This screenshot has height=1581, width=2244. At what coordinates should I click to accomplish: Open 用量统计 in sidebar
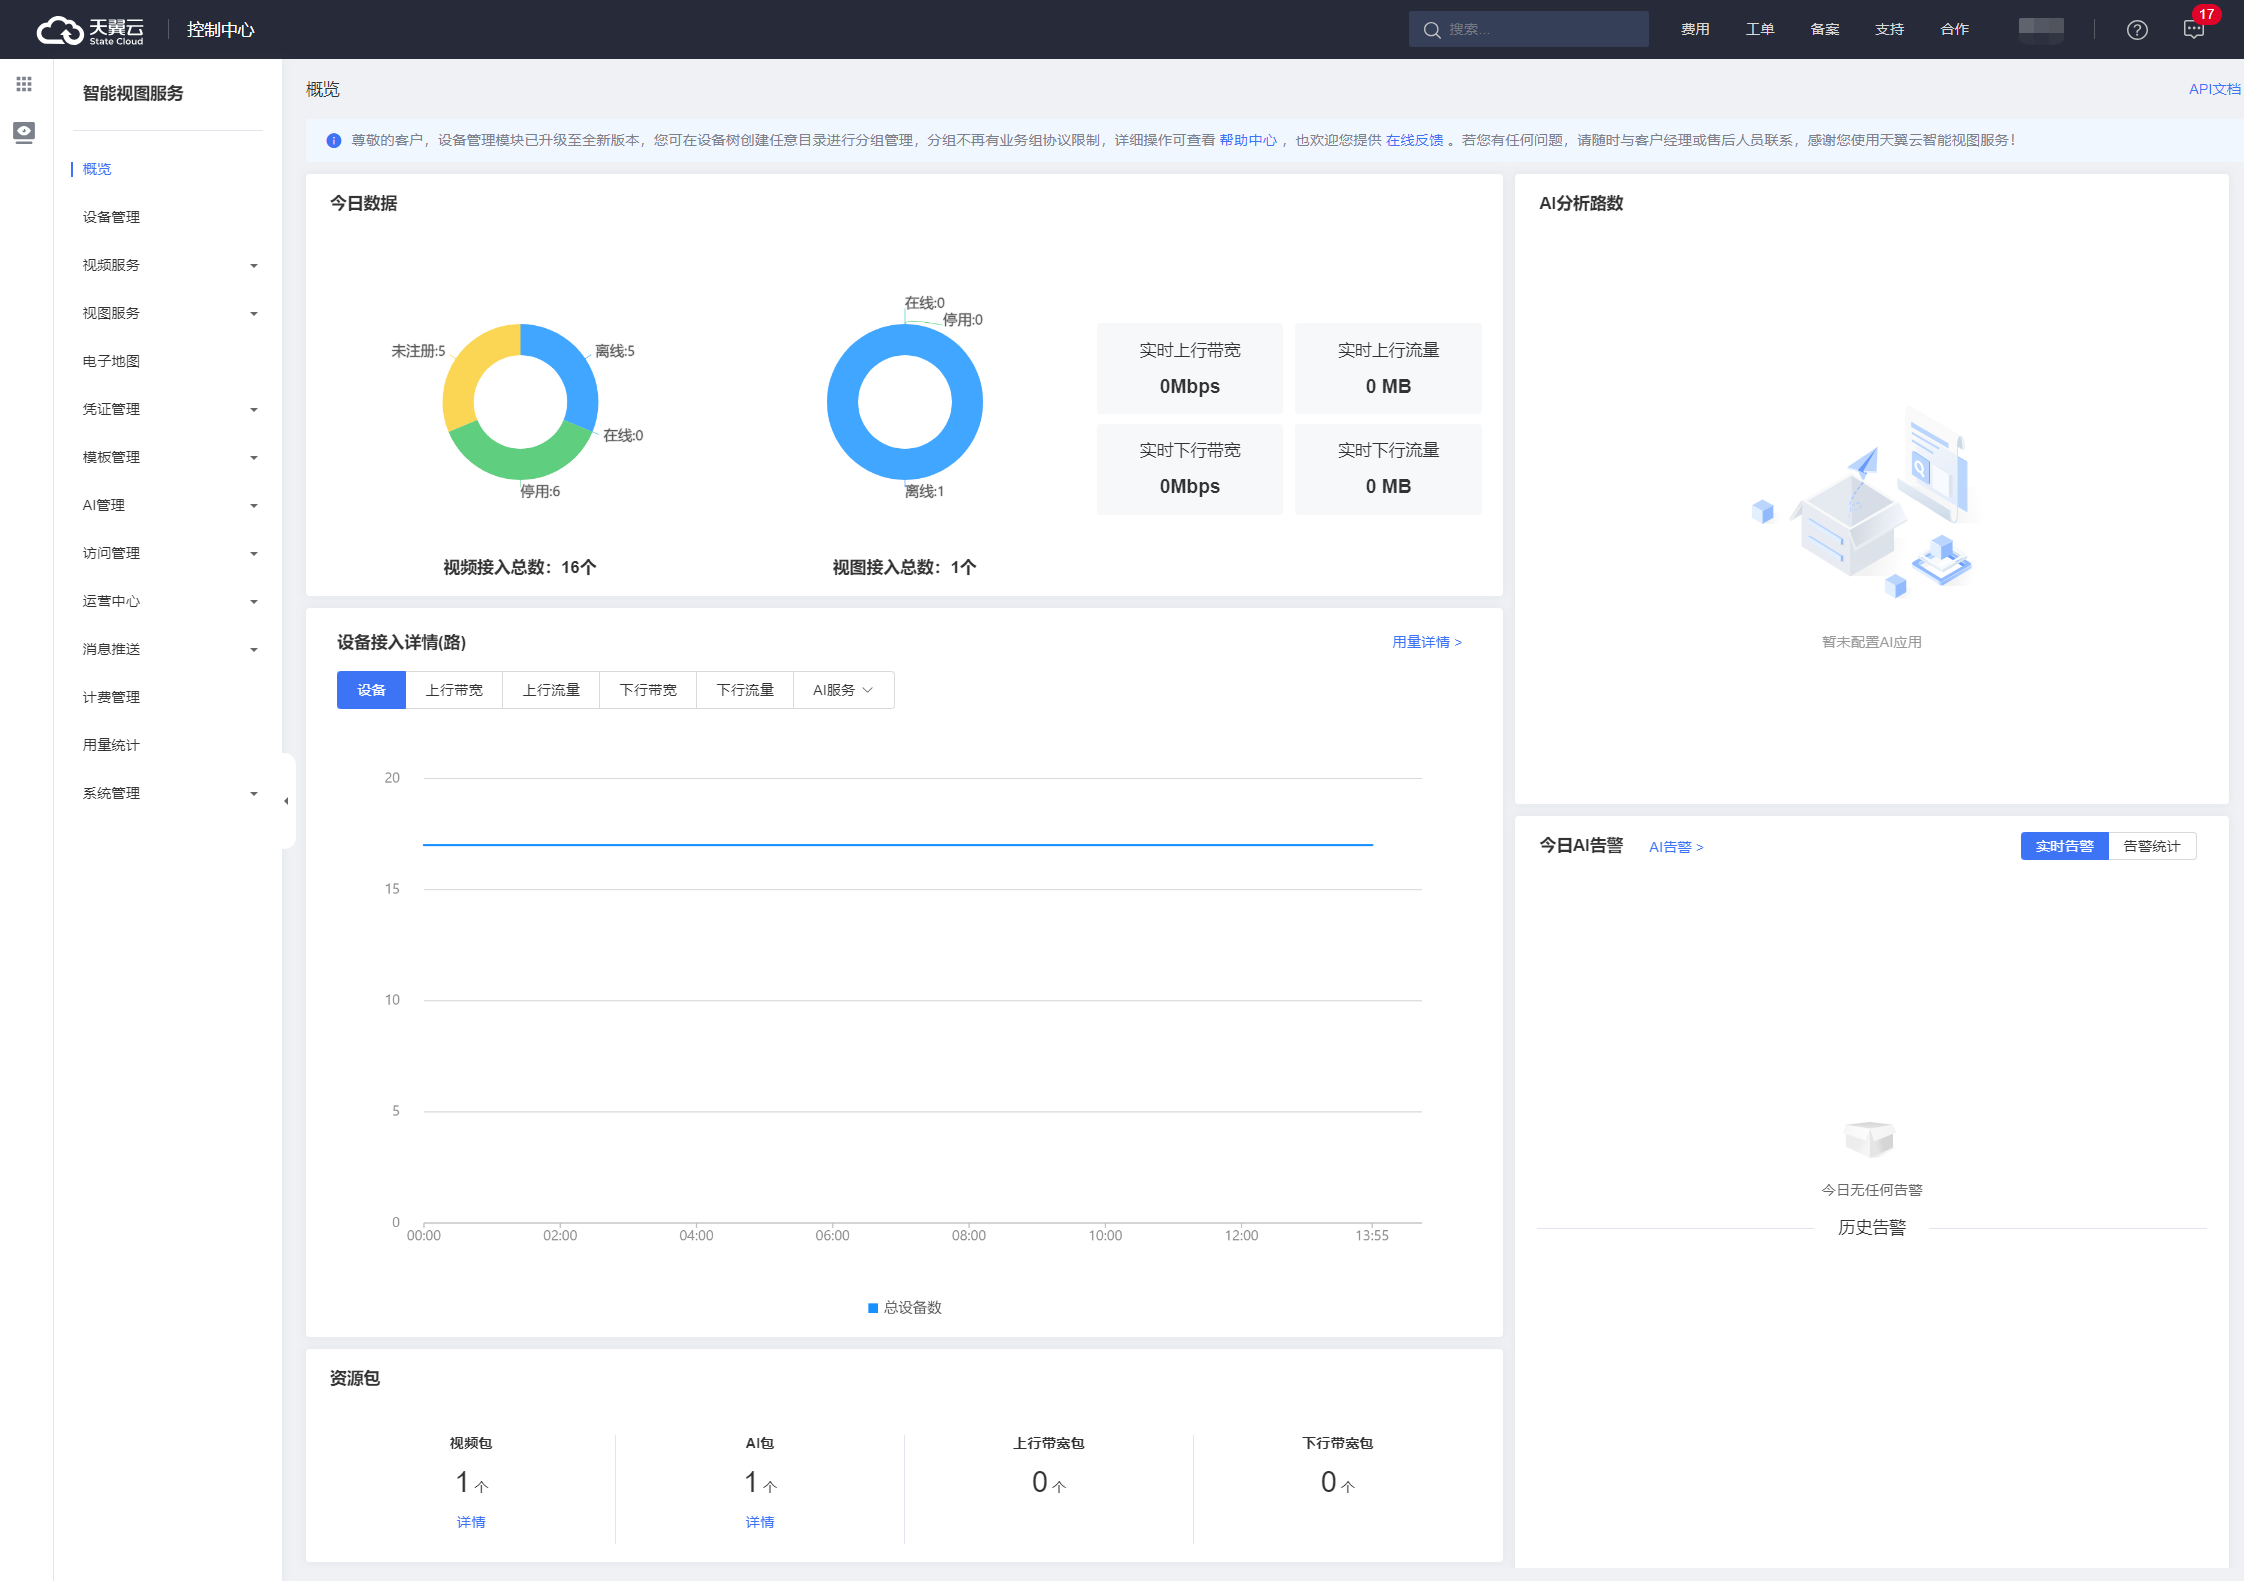click(x=111, y=745)
